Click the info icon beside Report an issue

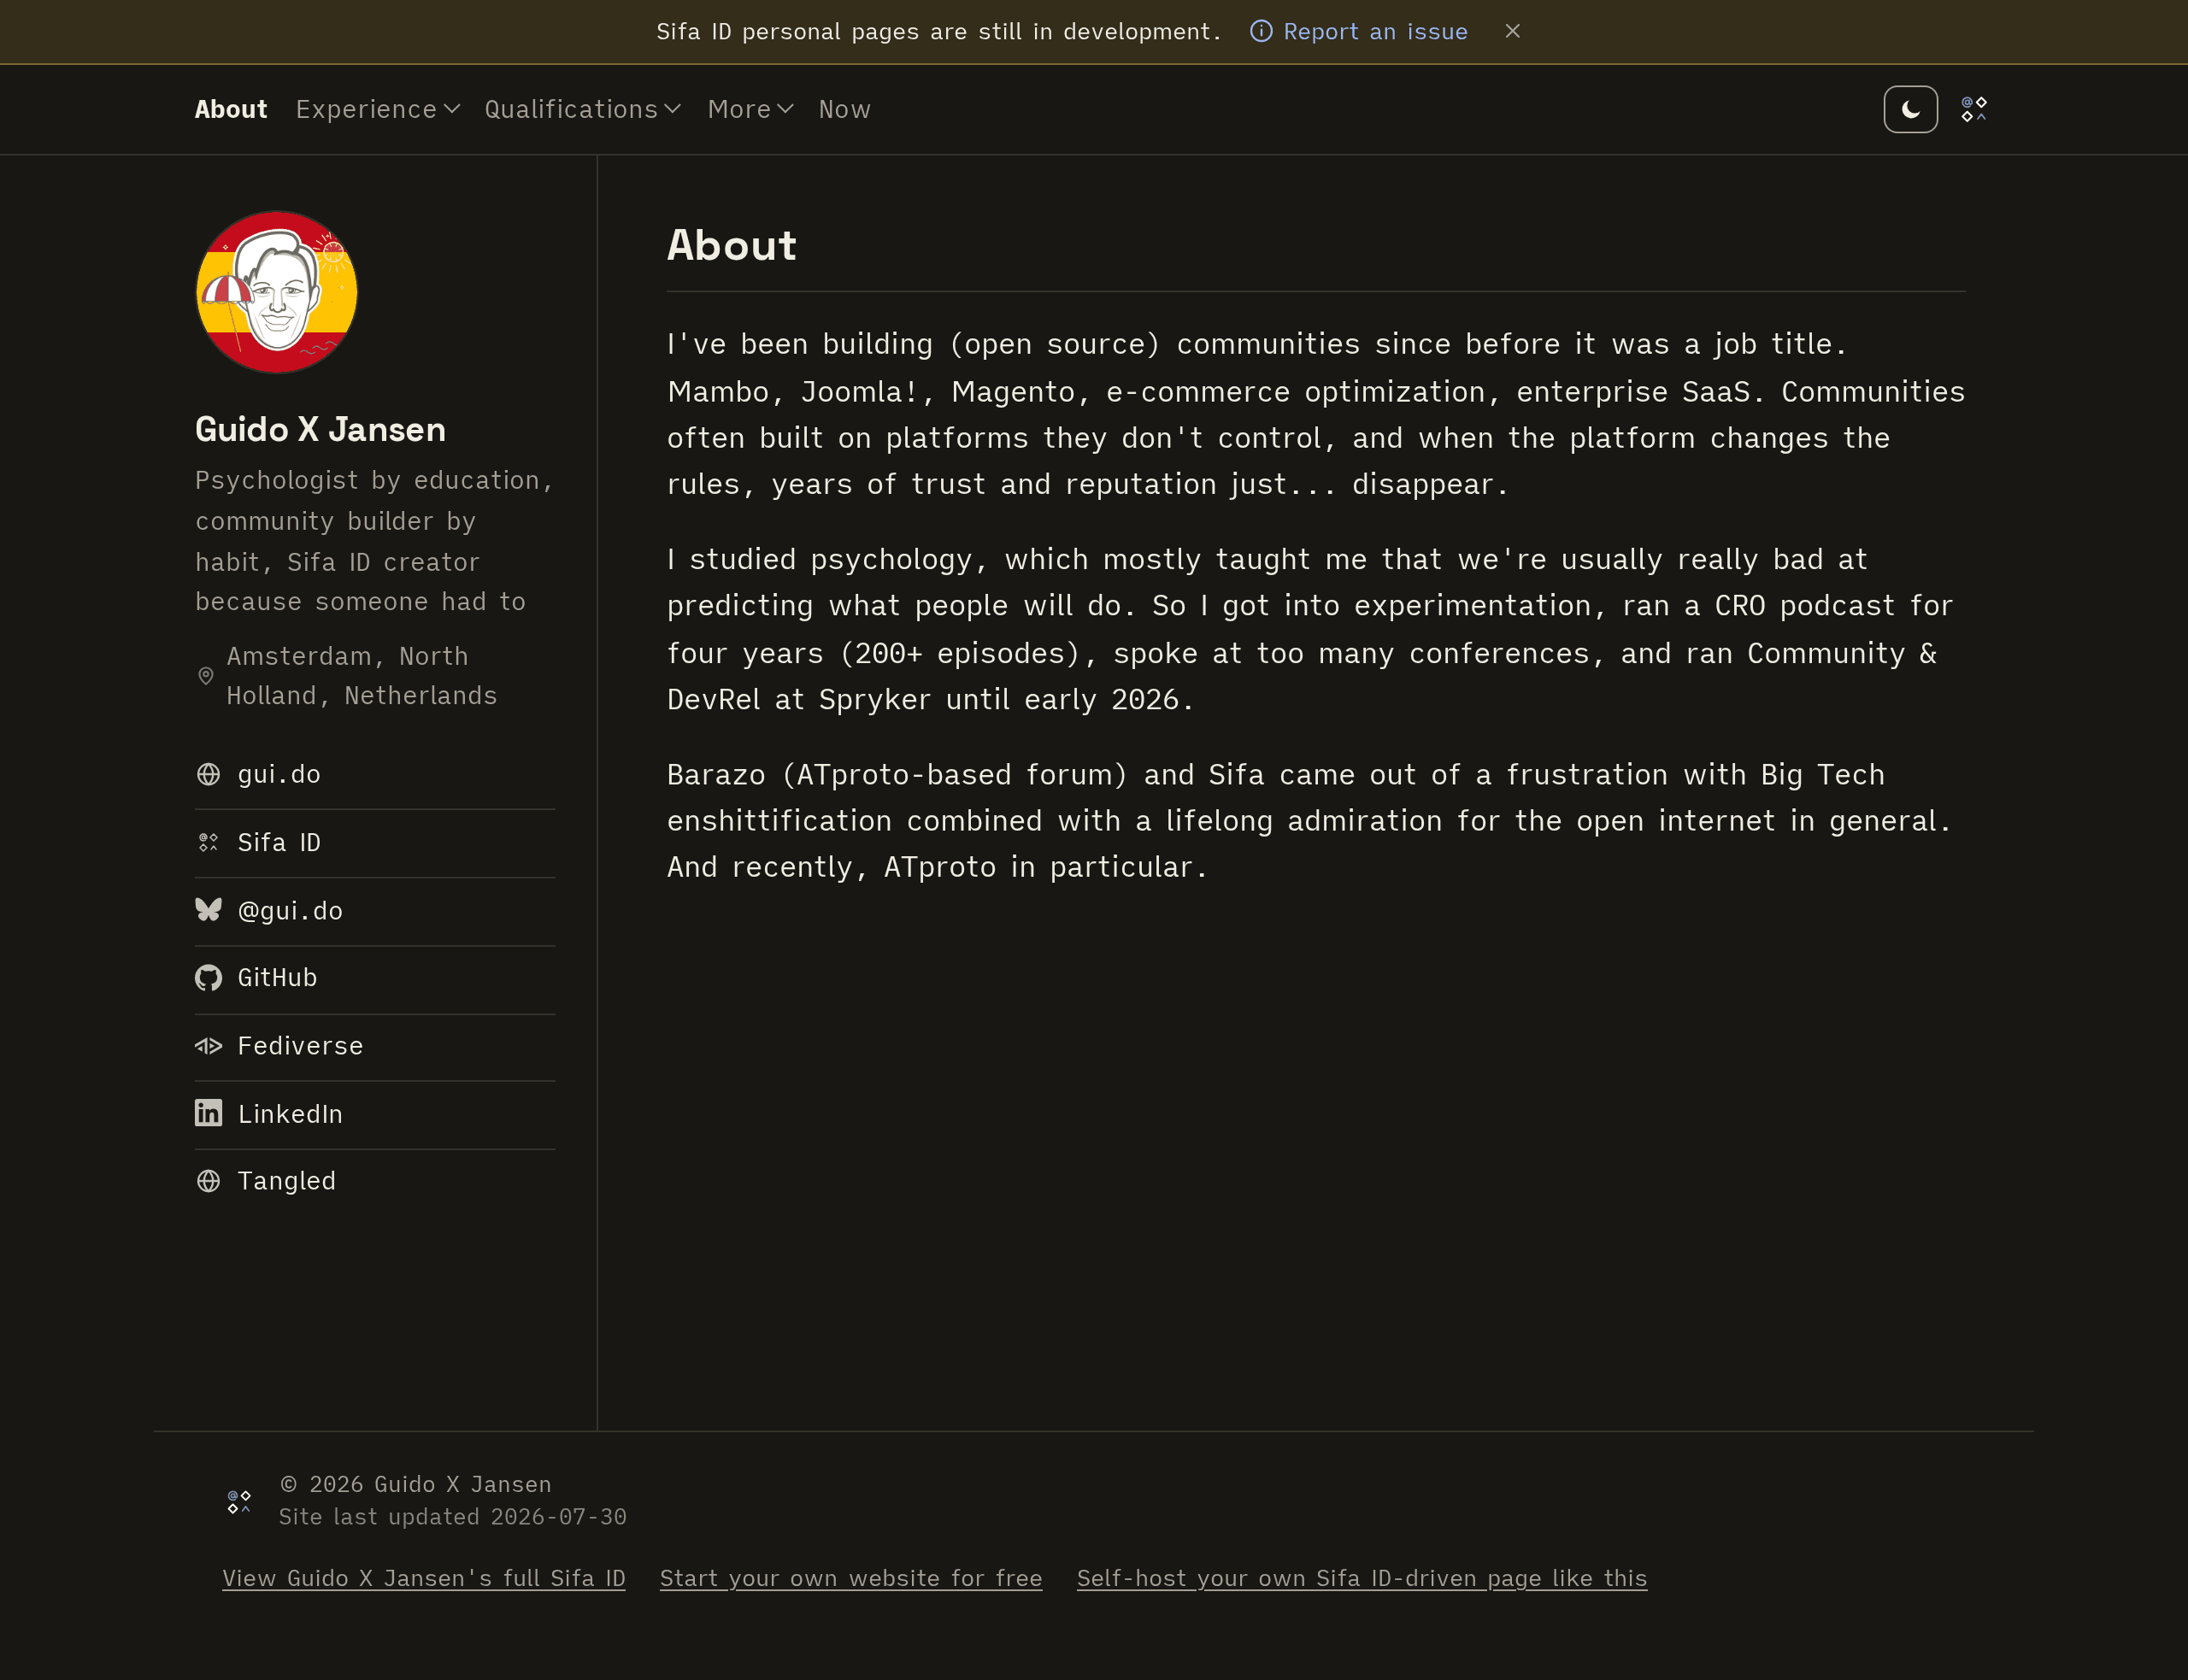pos(1261,31)
